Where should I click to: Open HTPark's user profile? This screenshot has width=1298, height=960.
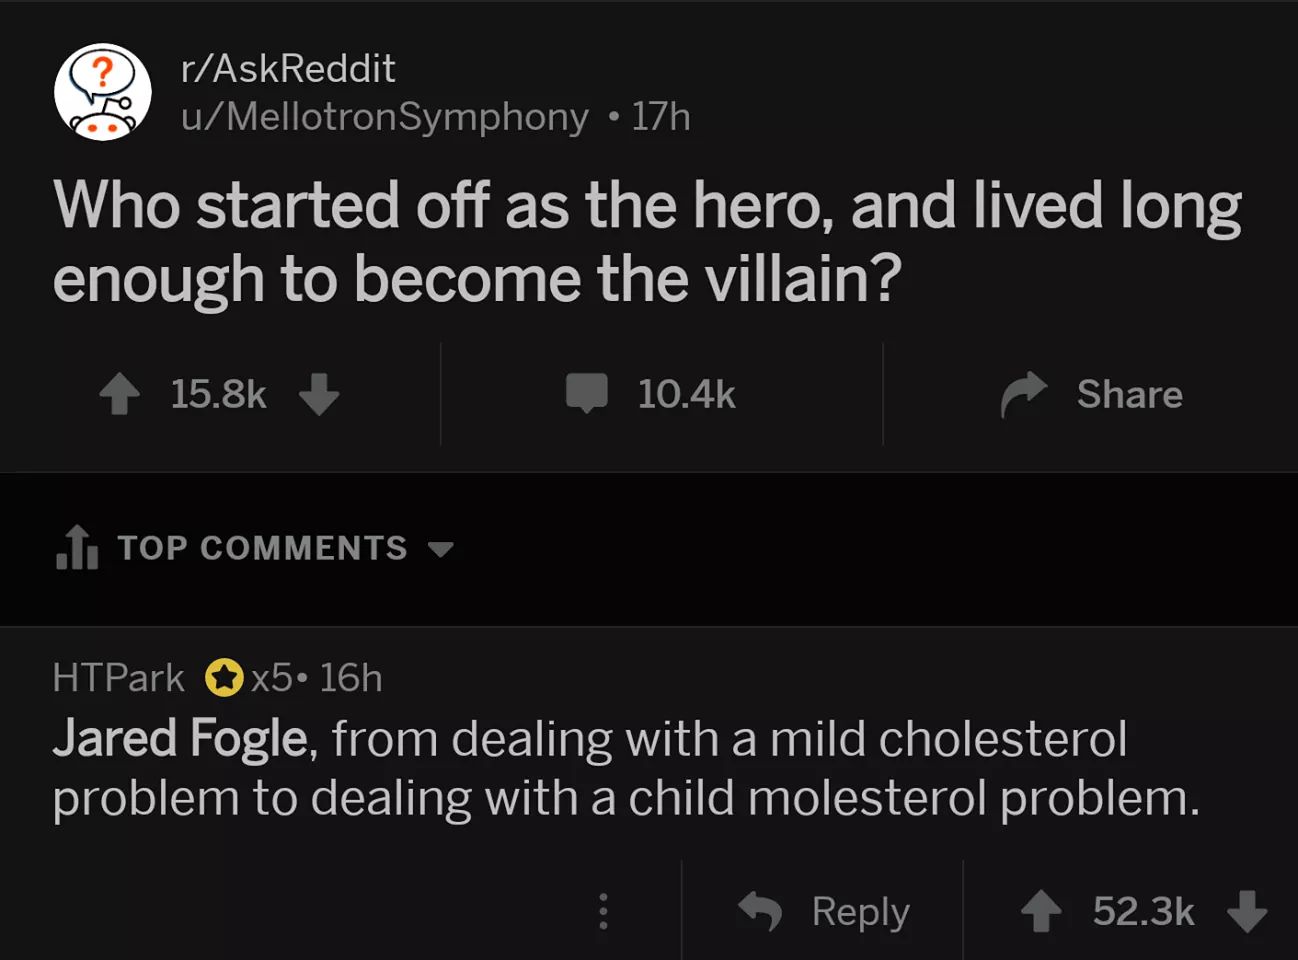[x=118, y=678]
